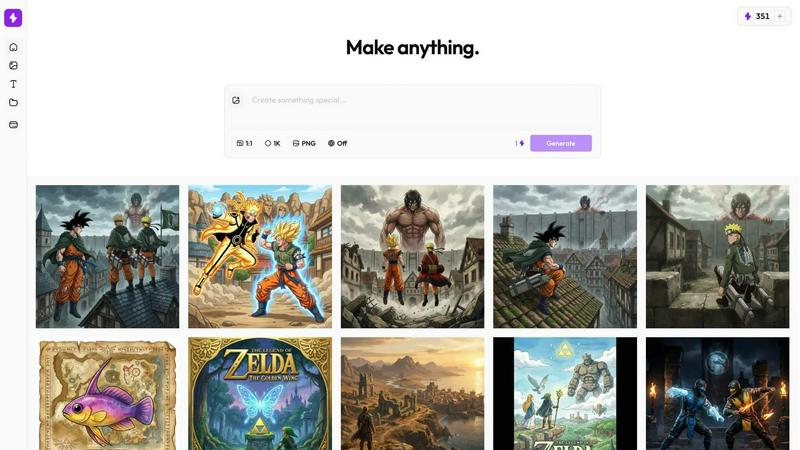Open the Naruto versus Goku fight thumbnail
800x450 pixels.
coord(260,257)
